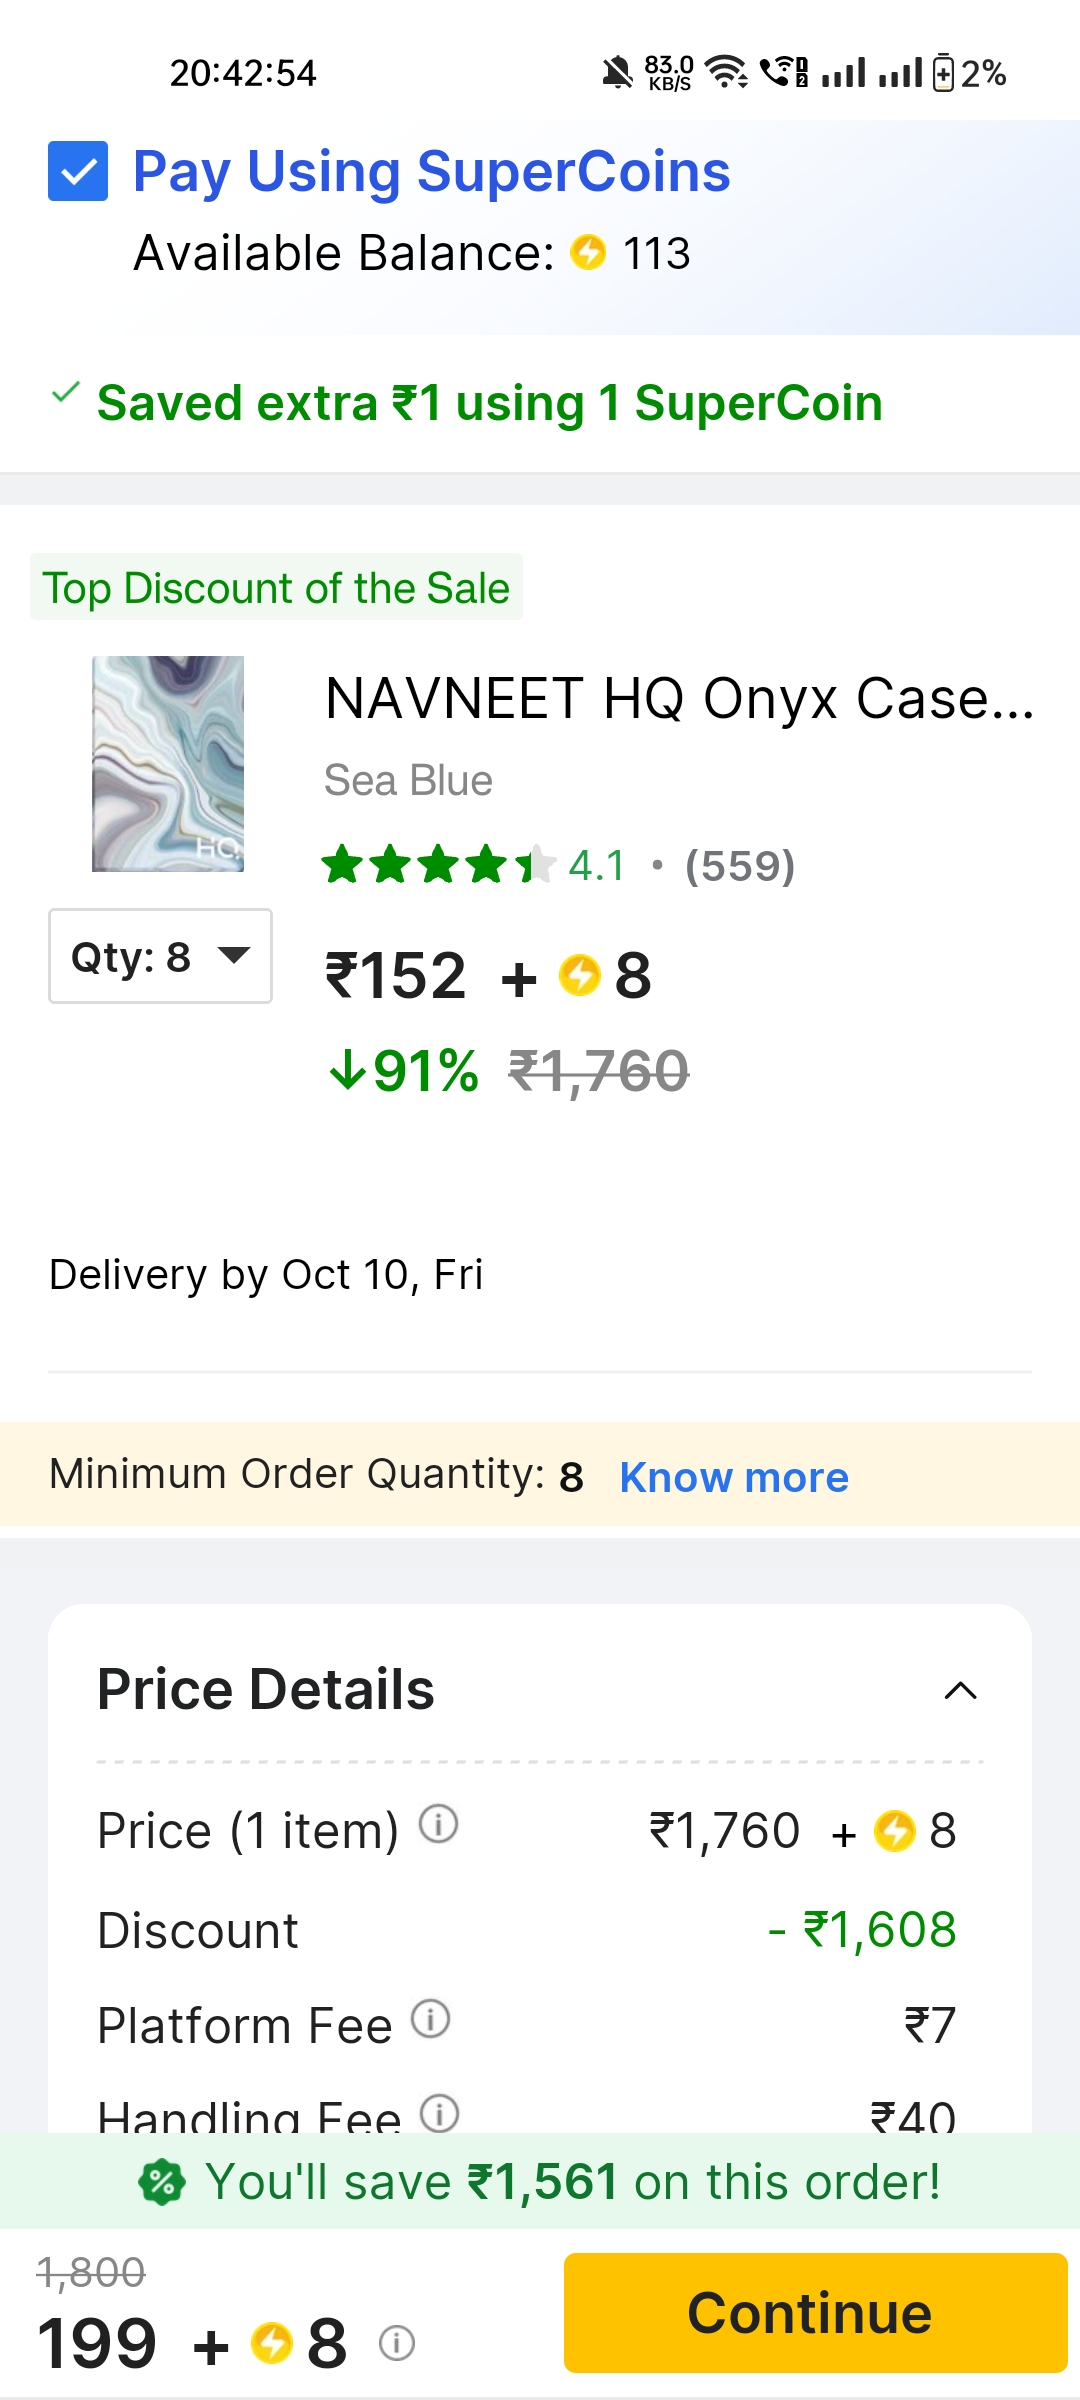Uncheck the Pay Using SuperCoins checkbox

pos(78,171)
